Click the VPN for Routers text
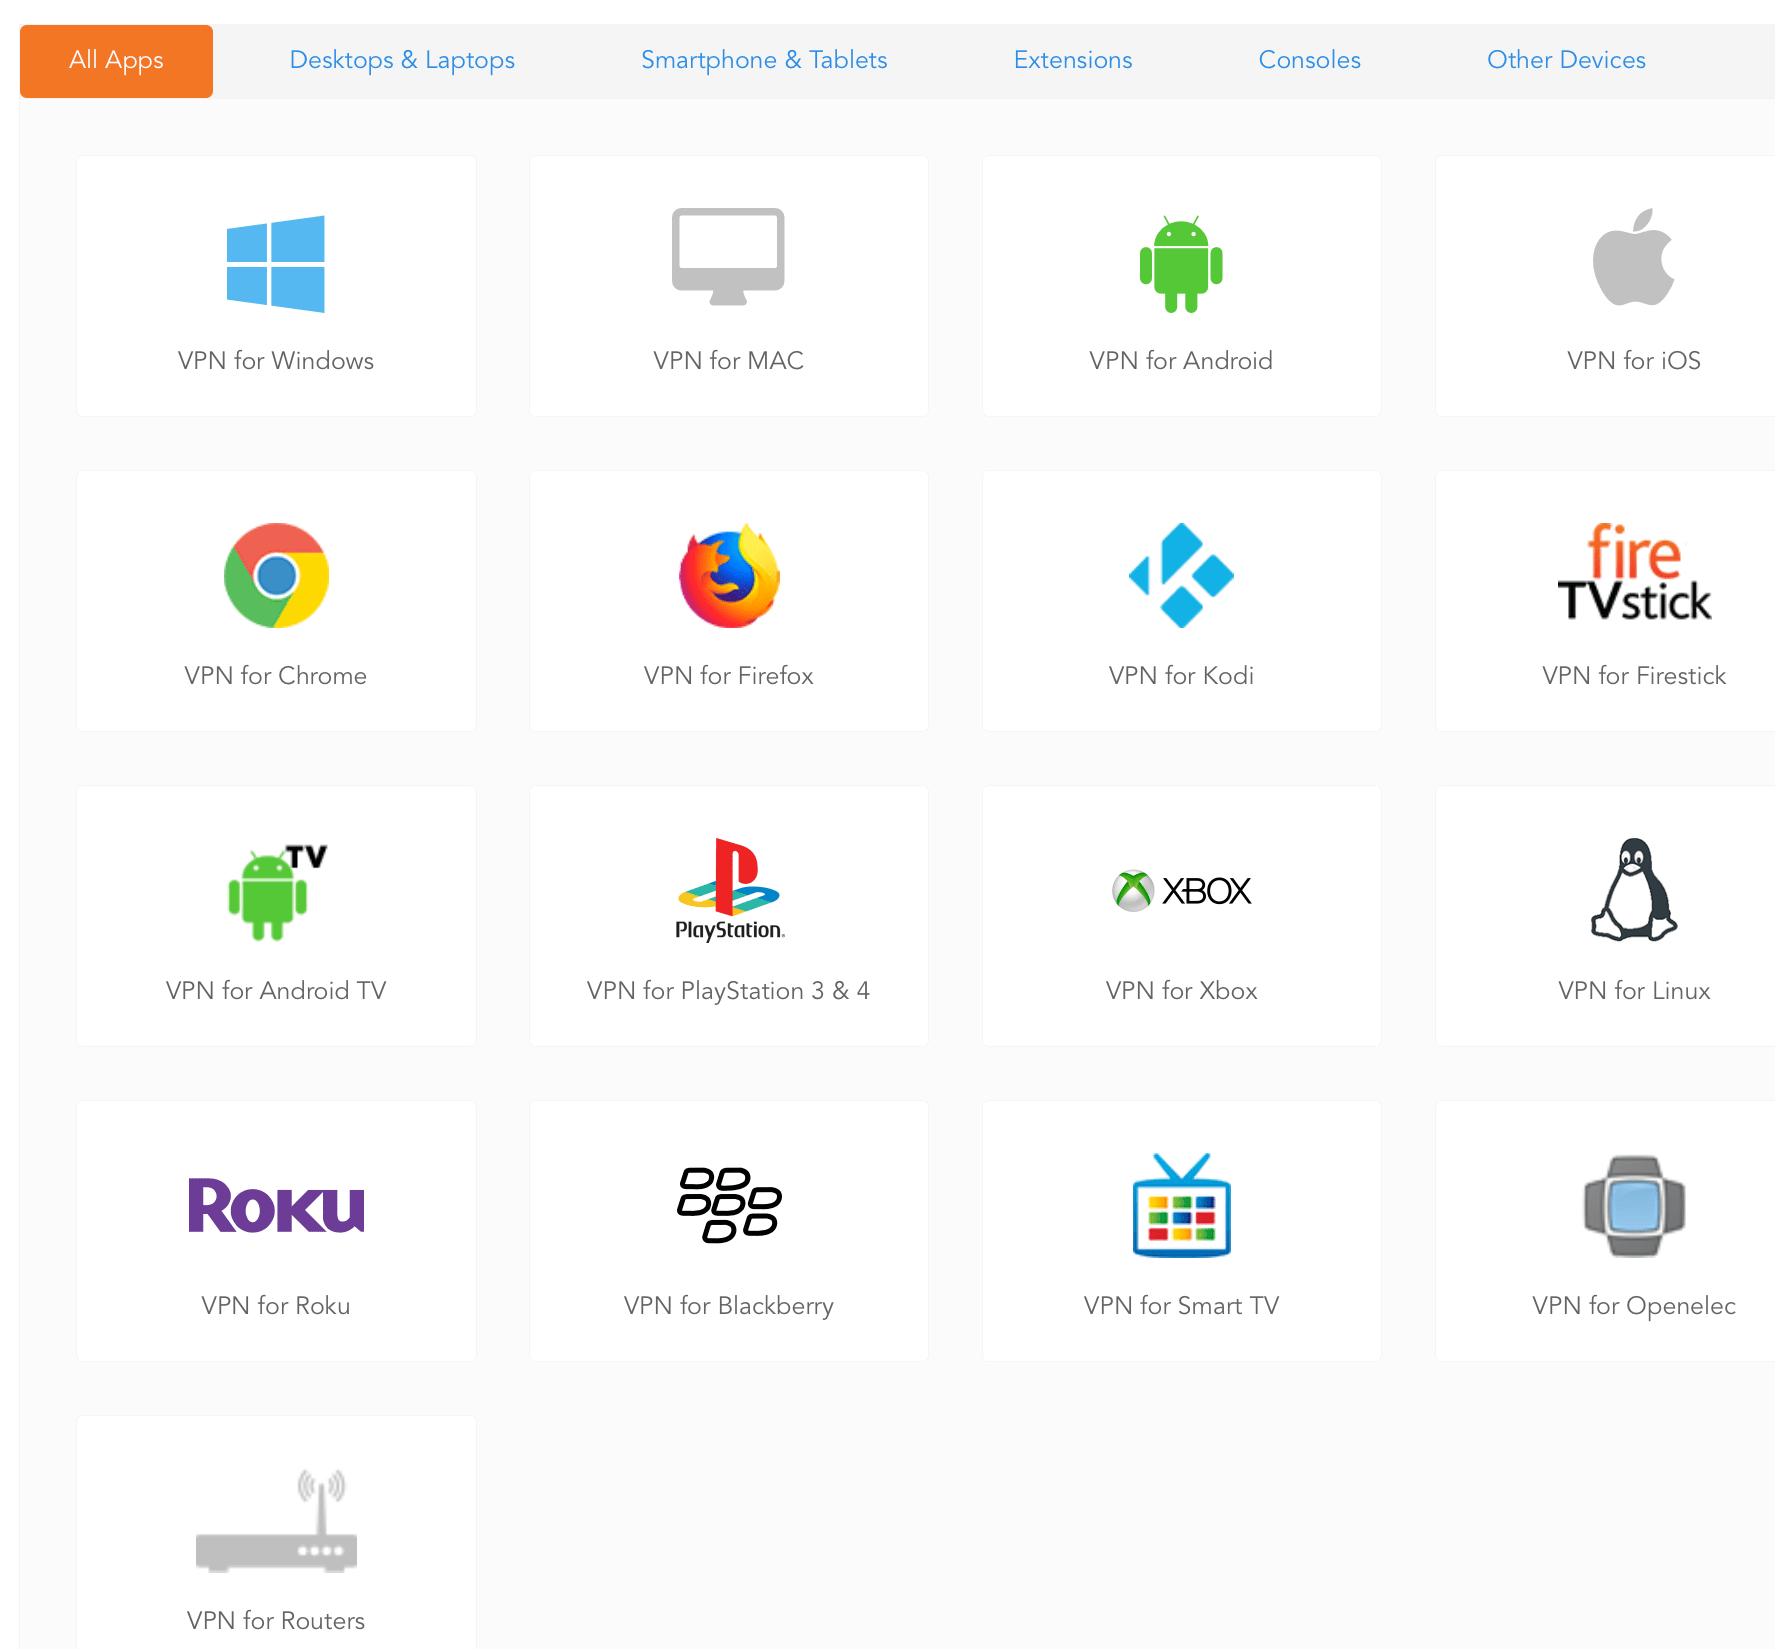The height and width of the screenshot is (1649, 1775). tap(276, 1620)
